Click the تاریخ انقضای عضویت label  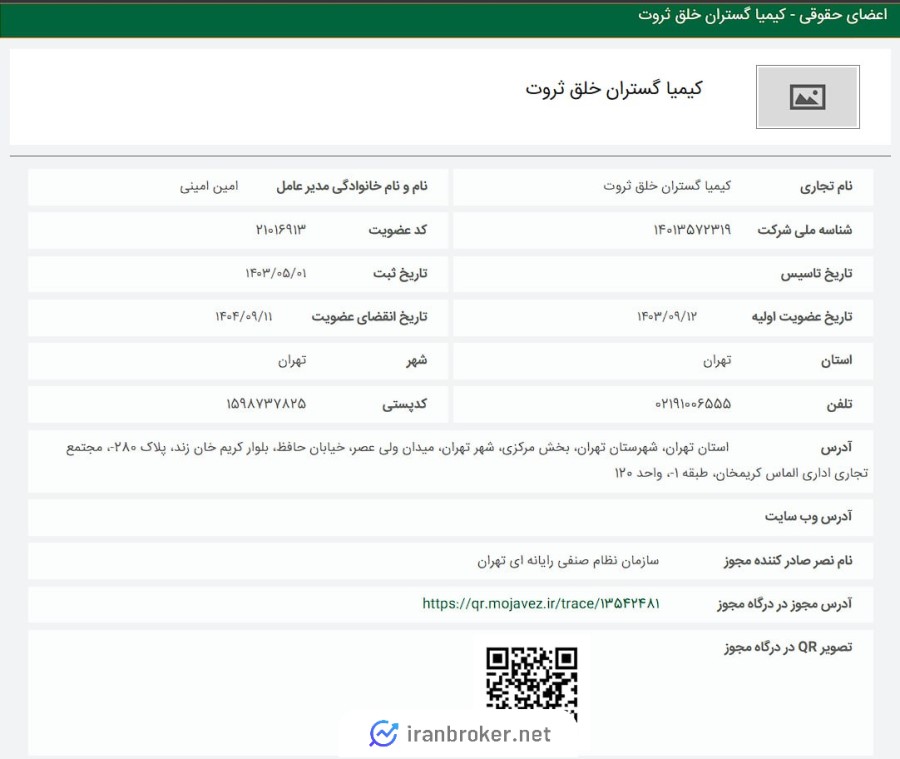(370, 317)
